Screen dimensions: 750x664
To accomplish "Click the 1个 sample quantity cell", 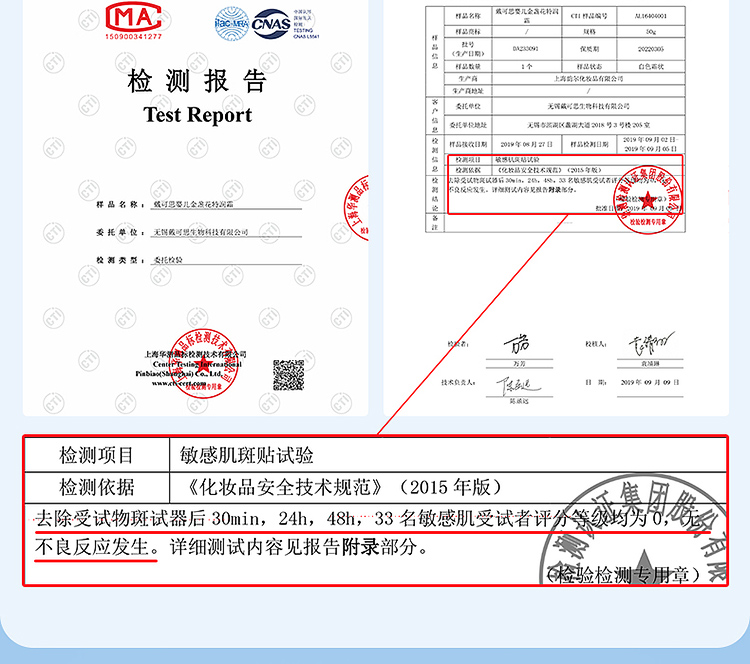I will pos(527,66).
